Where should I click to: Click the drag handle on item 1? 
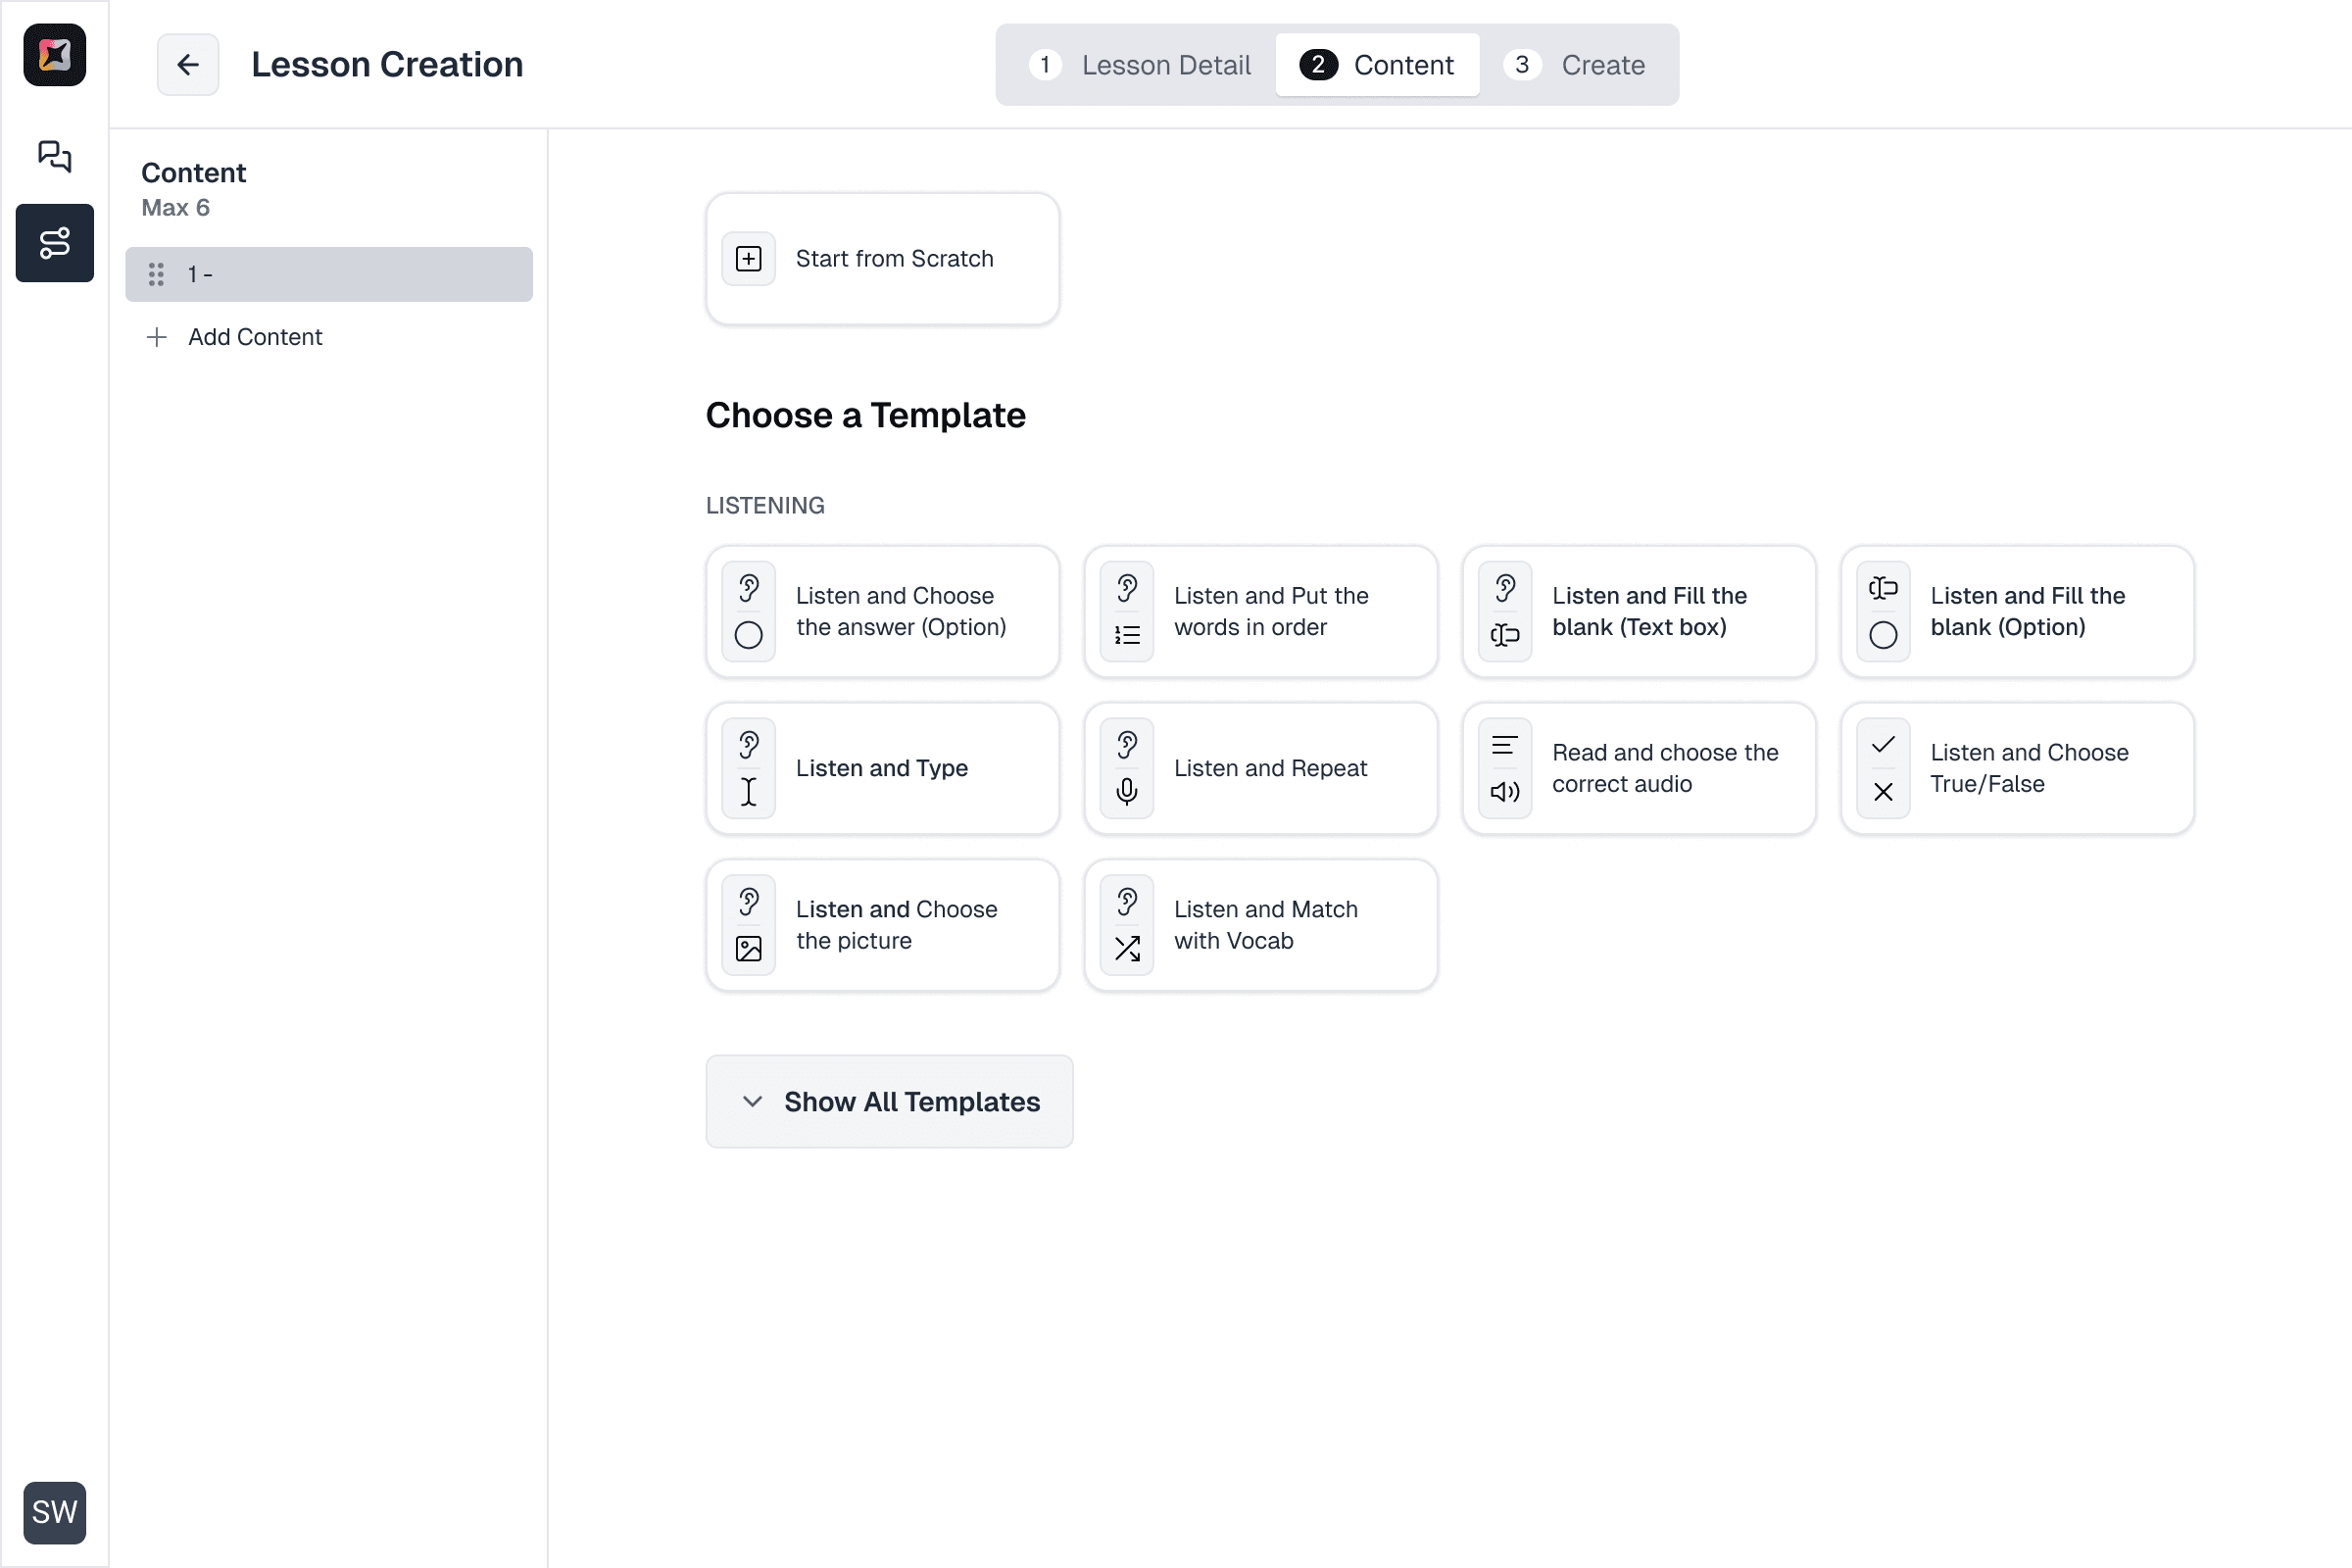click(x=156, y=274)
